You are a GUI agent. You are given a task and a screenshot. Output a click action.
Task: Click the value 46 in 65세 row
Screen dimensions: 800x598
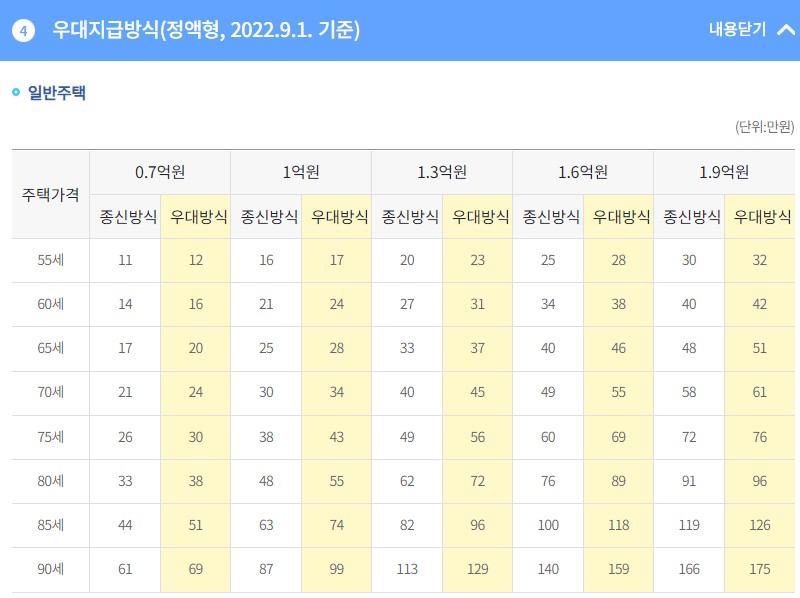pos(618,348)
